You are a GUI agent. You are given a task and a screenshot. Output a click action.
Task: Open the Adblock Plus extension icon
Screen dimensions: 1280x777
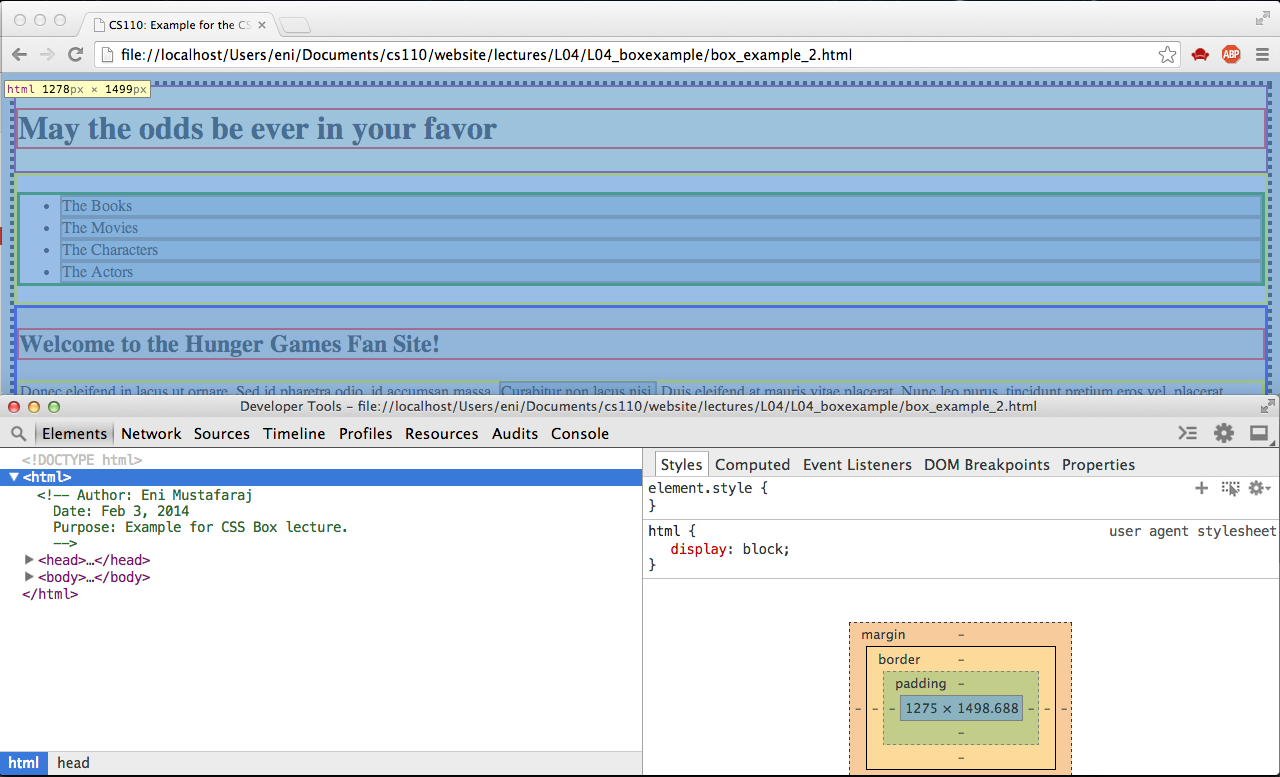1231,55
